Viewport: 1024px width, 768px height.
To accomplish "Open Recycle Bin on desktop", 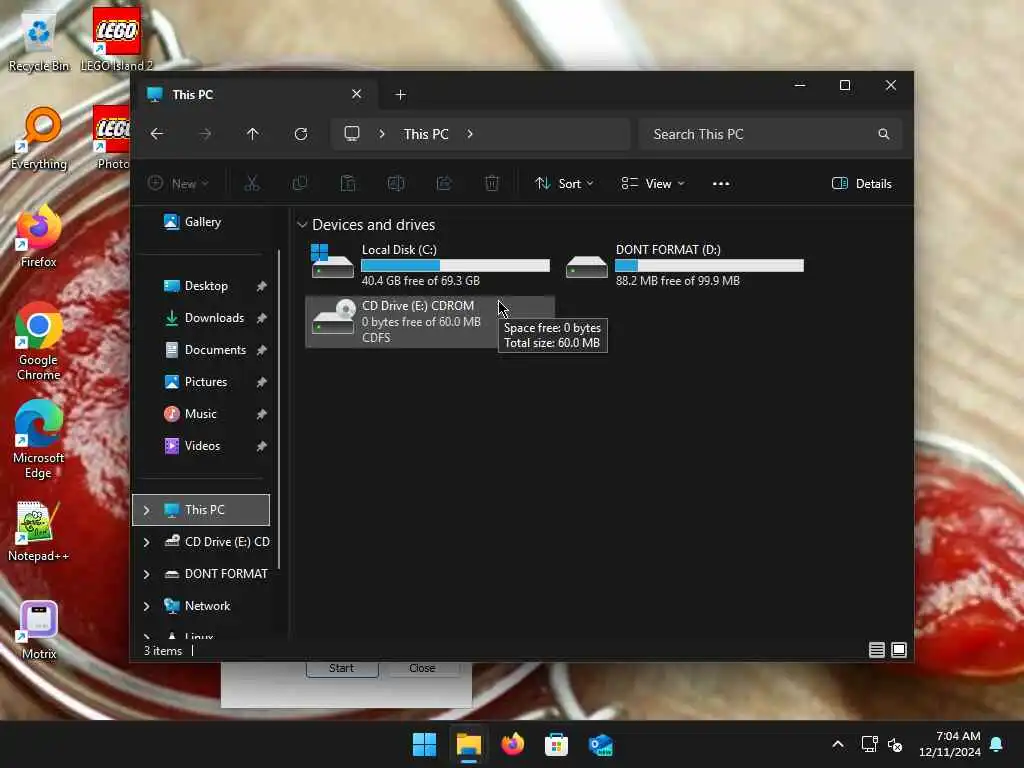I will pos(39,40).
